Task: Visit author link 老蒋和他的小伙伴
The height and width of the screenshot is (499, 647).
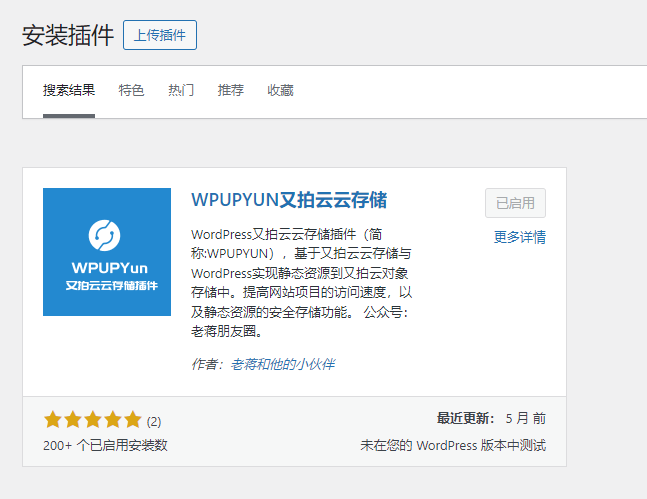Action: (x=283, y=364)
